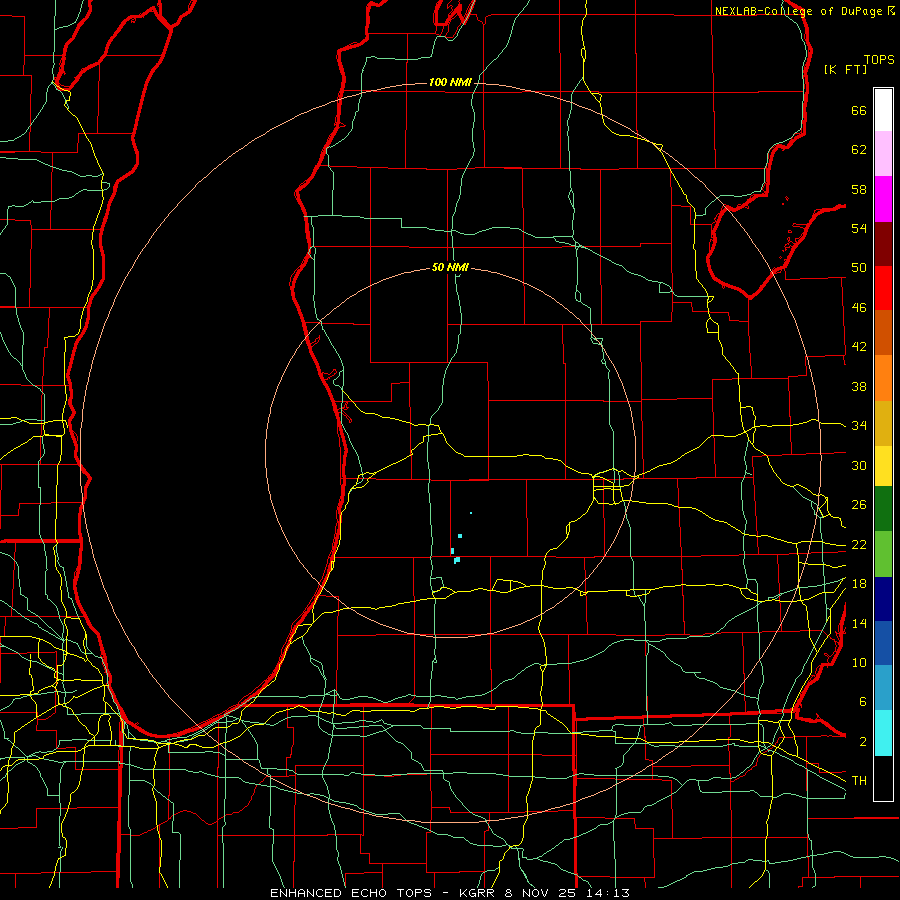Click the legend value 66
This screenshot has width=900, height=900.
pos(859,110)
